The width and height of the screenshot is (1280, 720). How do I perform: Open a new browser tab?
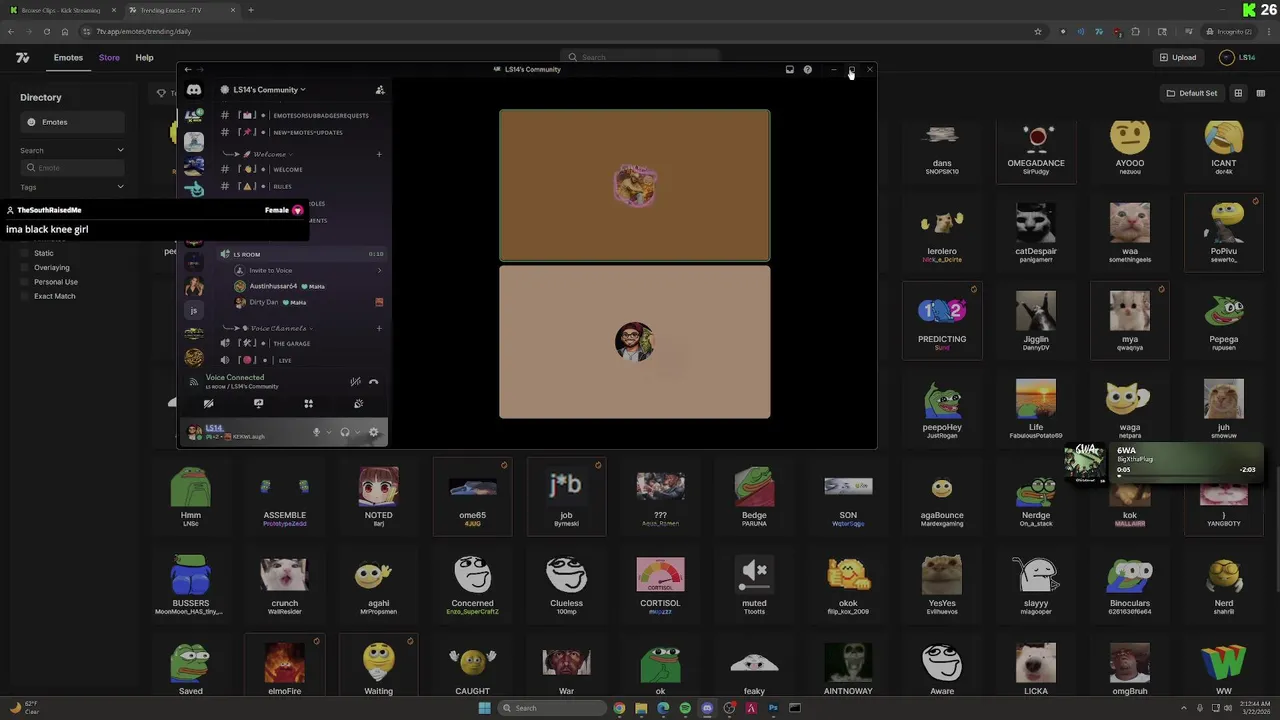click(x=251, y=10)
